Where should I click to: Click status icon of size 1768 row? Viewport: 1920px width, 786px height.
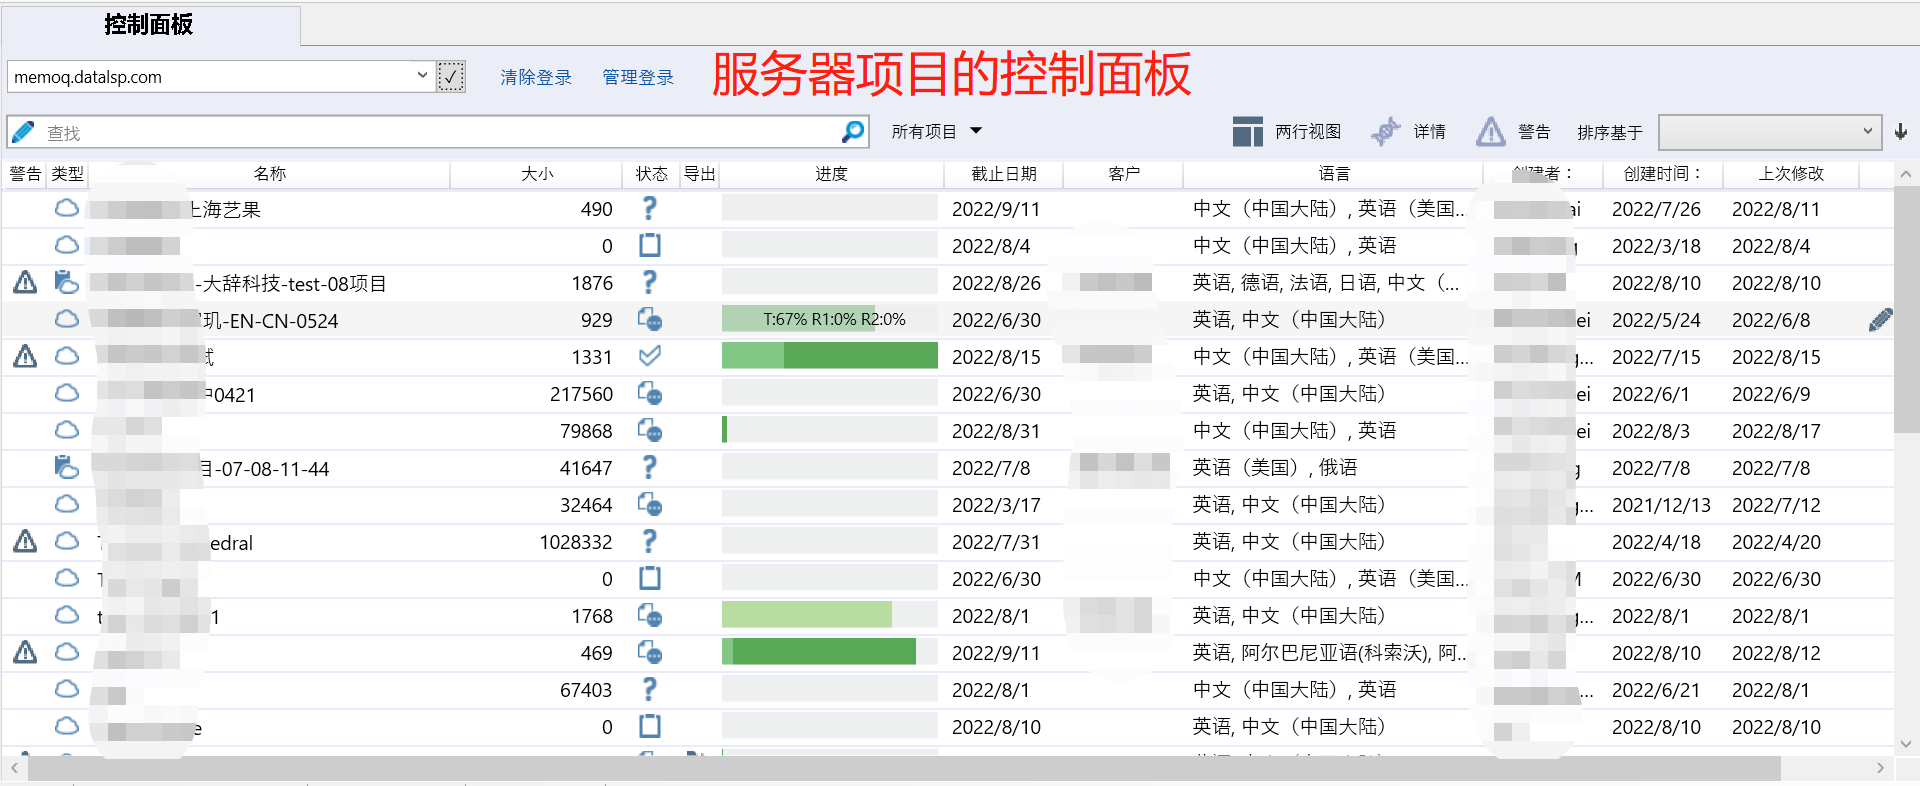pos(650,615)
